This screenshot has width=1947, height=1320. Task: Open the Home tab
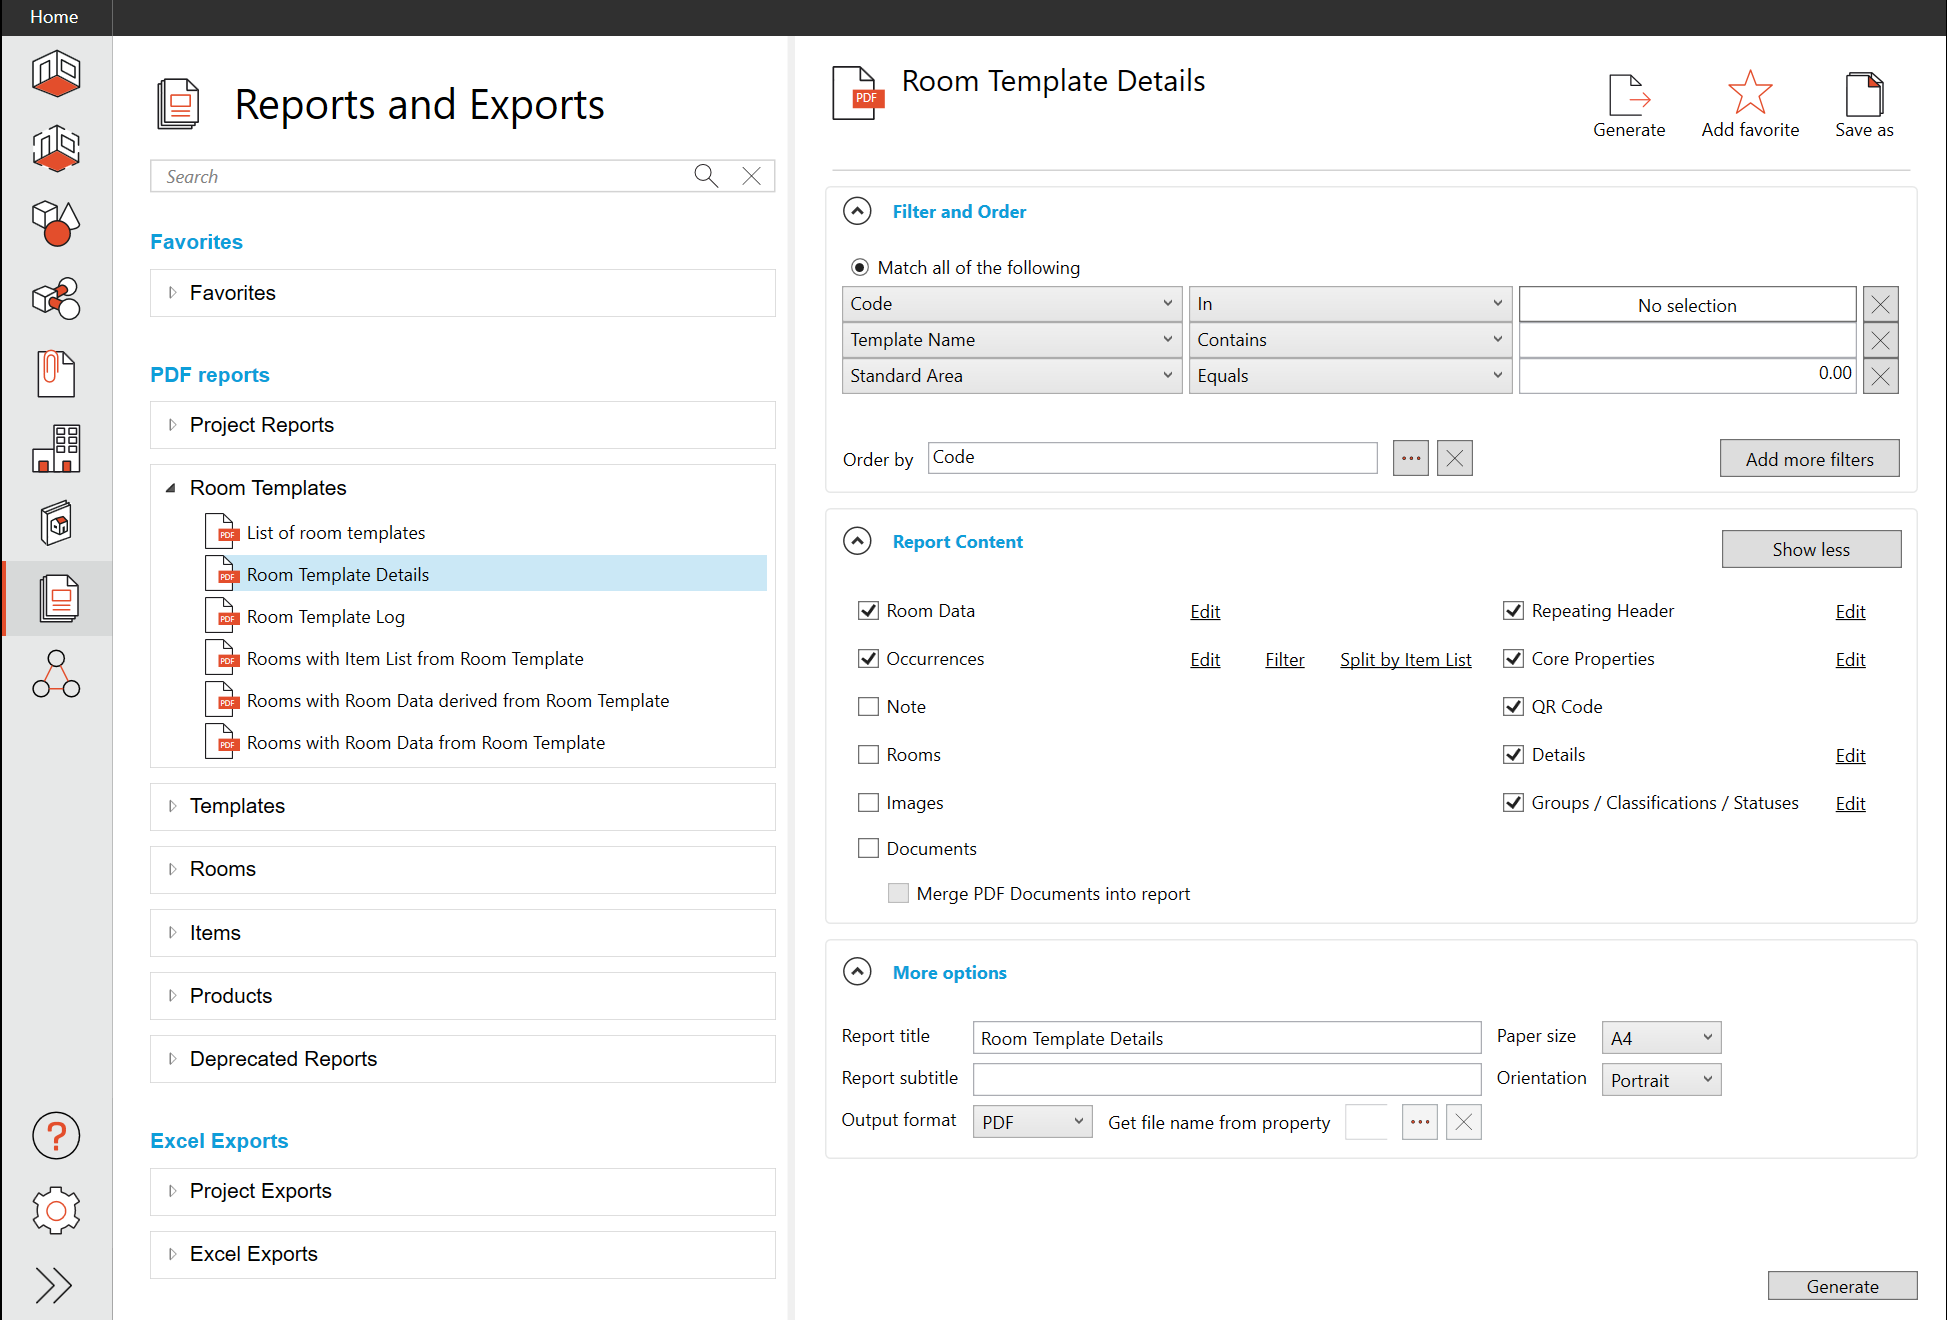point(54,17)
